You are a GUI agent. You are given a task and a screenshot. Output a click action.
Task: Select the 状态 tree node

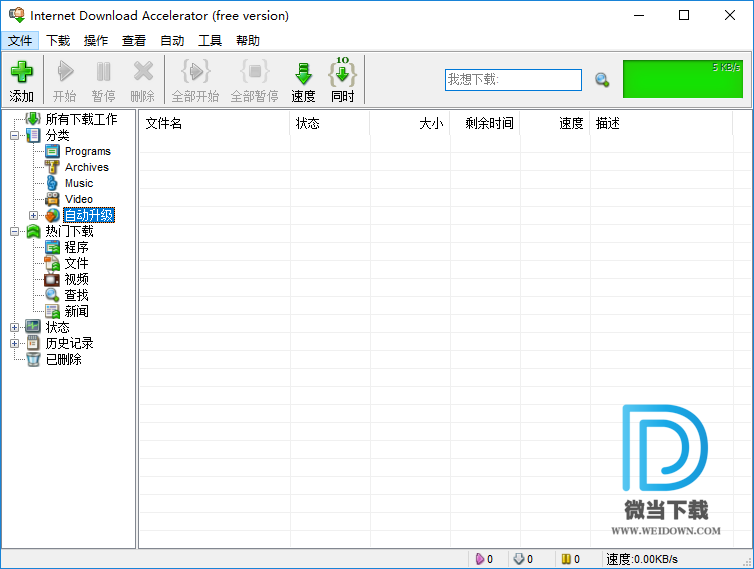click(58, 327)
